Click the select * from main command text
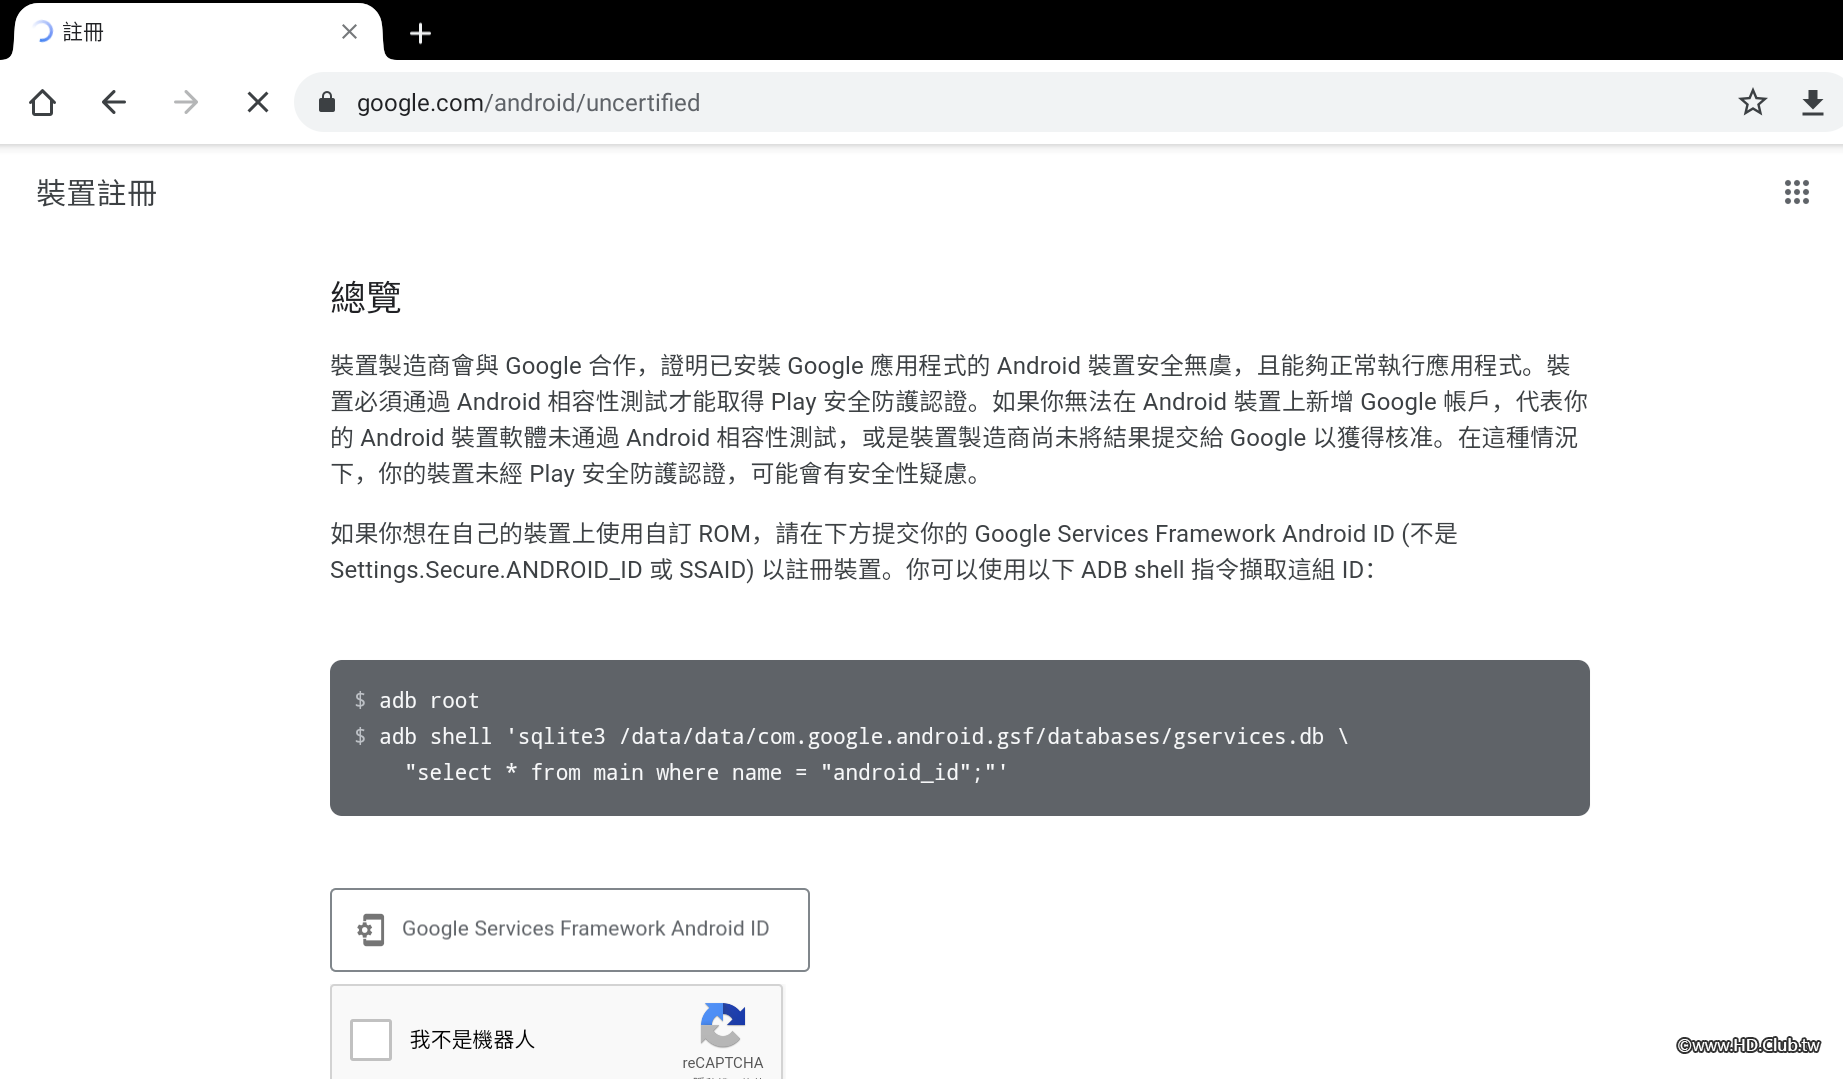1843x1079 pixels. pos(706,773)
